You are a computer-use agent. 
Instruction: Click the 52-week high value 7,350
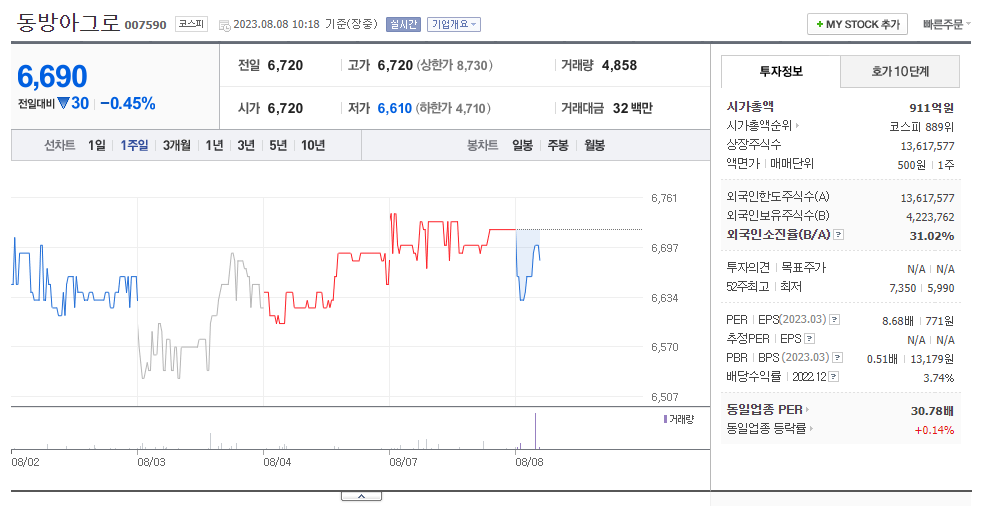click(x=903, y=288)
